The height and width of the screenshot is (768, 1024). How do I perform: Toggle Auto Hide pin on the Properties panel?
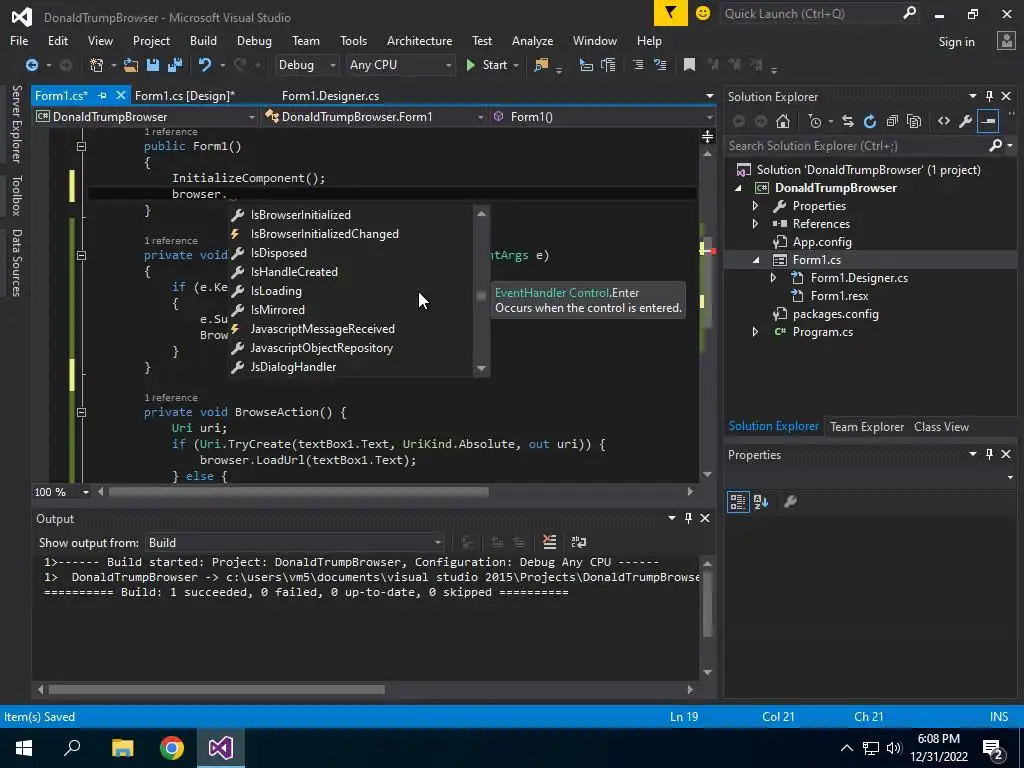pyautogui.click(x=989, y=454)
